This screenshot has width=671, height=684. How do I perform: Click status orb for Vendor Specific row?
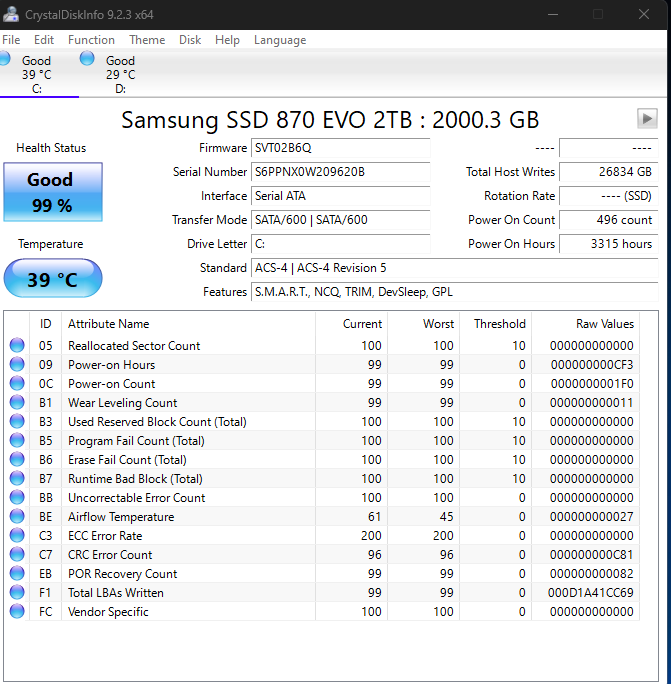point(17,611)
